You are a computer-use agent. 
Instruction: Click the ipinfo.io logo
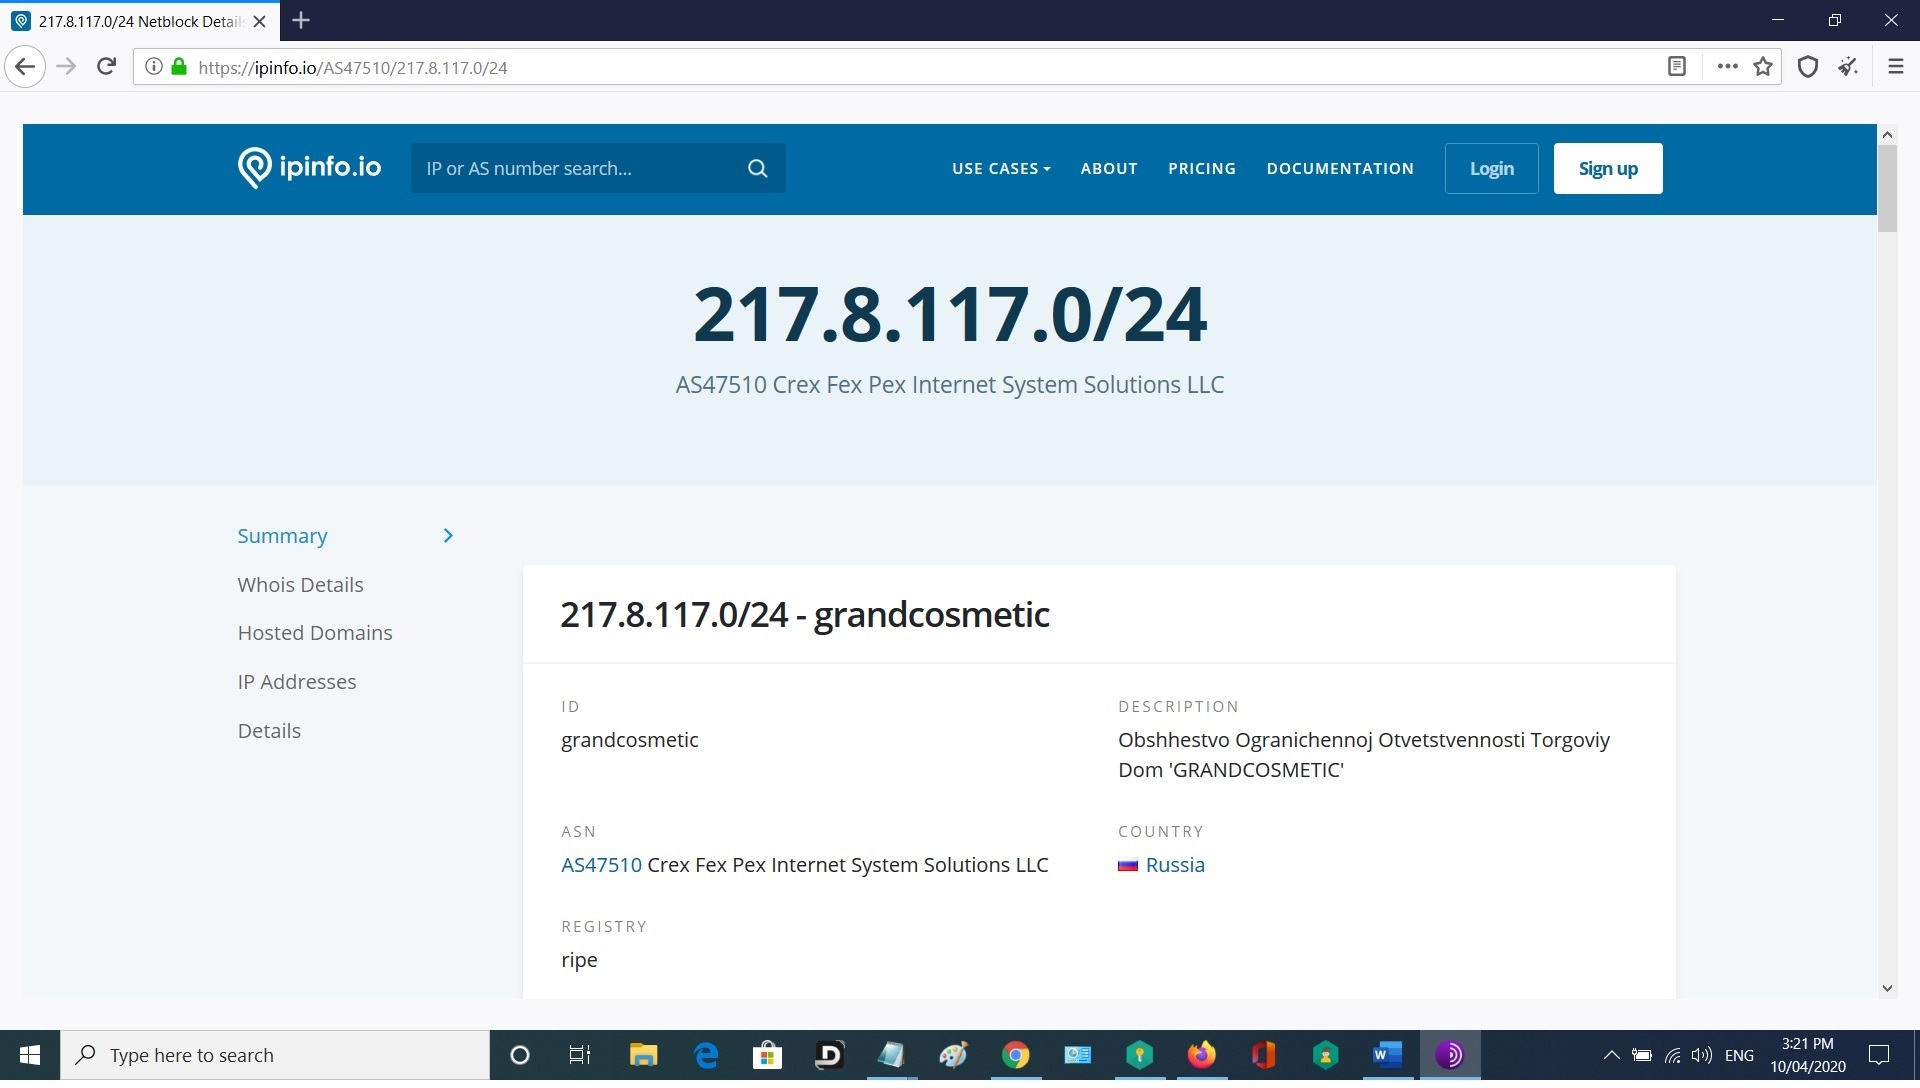point(309,168)
